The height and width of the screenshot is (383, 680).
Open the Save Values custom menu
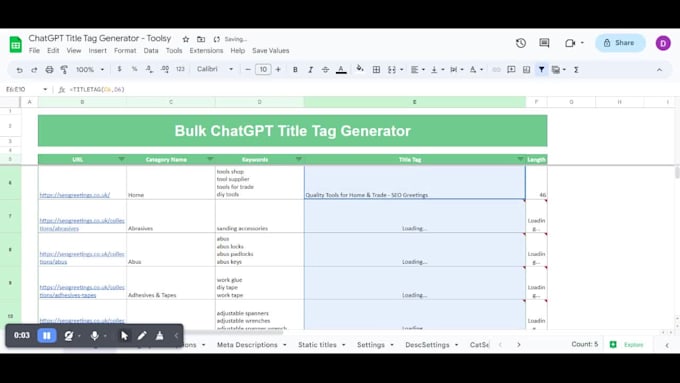pos(271,51)
